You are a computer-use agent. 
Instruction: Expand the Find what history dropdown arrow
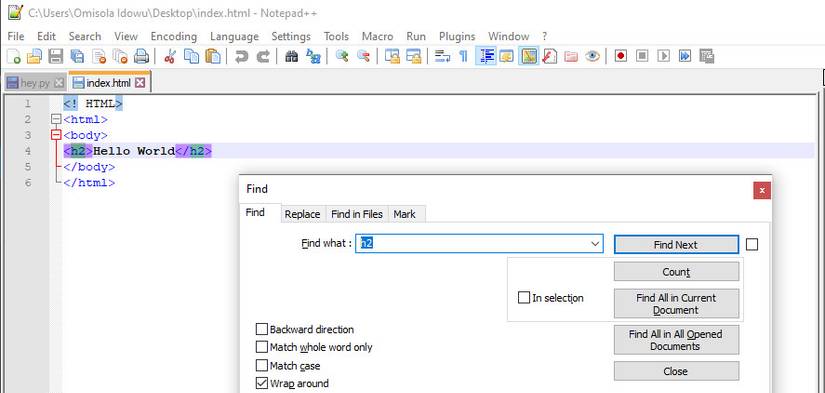click(595, 244)
